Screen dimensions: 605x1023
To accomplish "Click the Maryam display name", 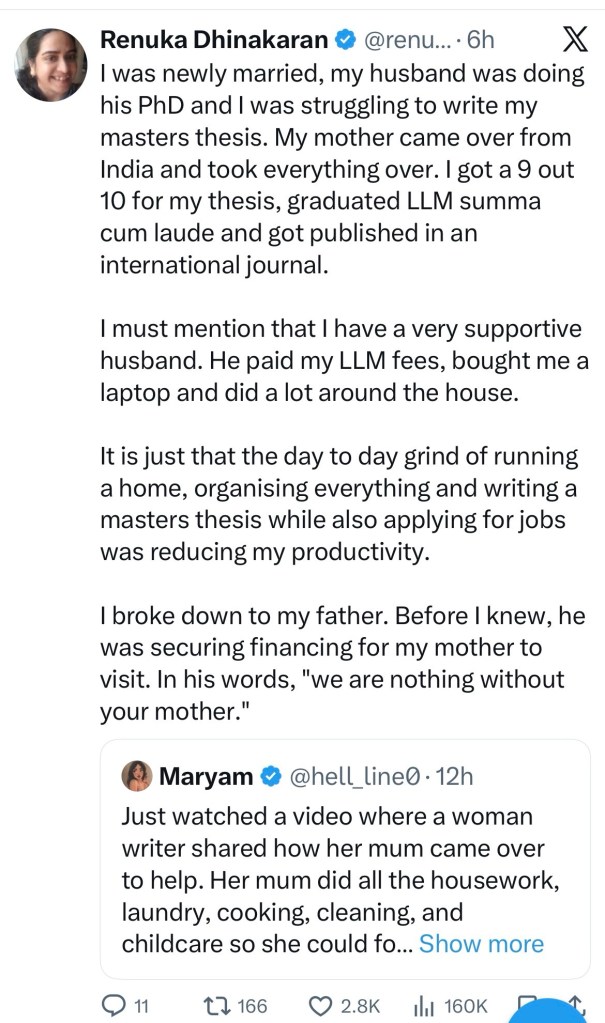I will (x=207, y=775).
